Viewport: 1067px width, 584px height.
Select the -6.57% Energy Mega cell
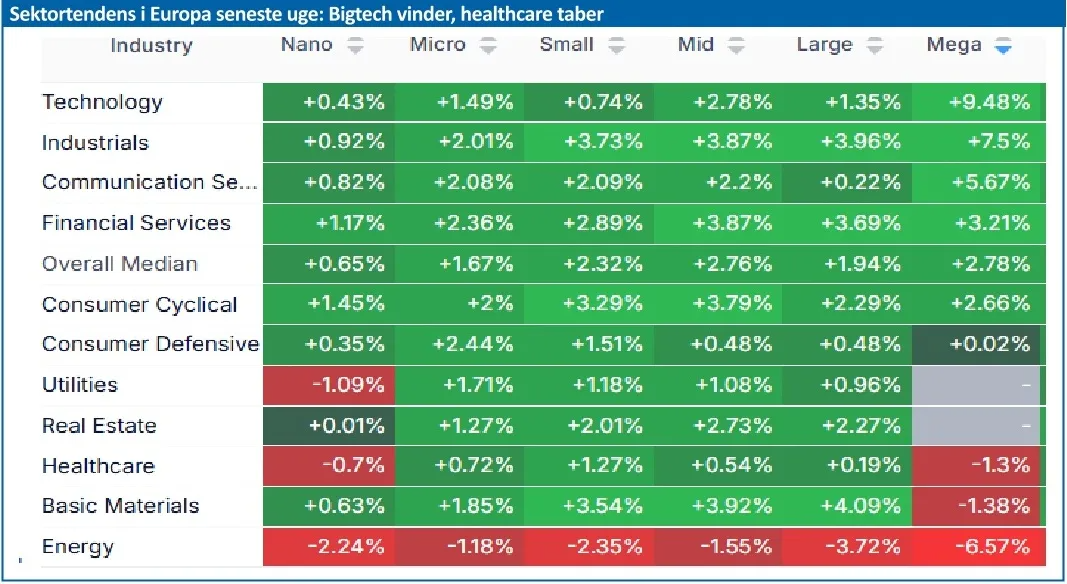click(x=978, y=547)
